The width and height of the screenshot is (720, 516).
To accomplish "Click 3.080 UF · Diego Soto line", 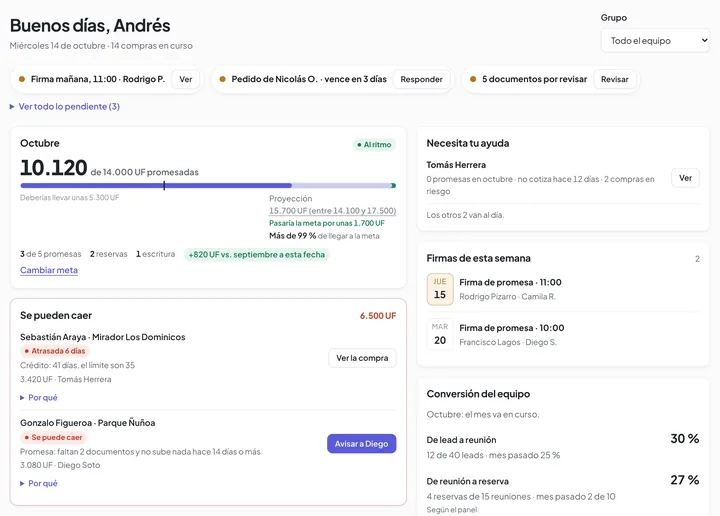I will click(x=60, y=465).
